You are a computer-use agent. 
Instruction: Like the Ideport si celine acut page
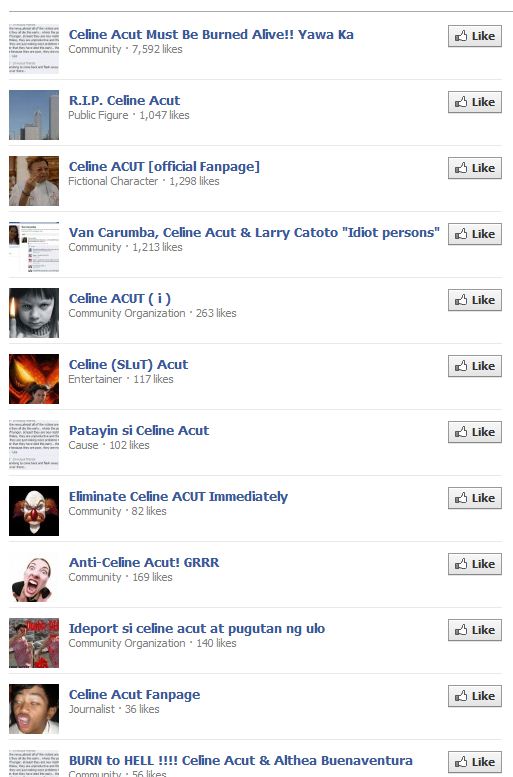coord(474,630)
